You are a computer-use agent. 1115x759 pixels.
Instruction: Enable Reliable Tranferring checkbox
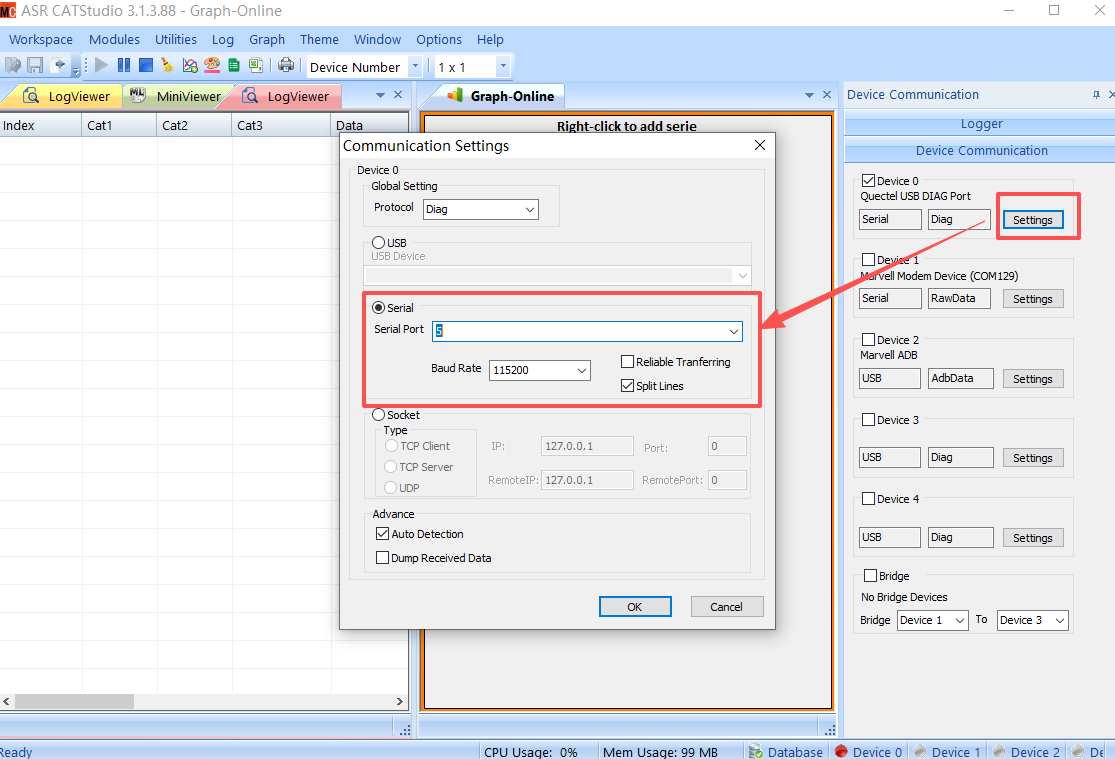click(627, 361)
